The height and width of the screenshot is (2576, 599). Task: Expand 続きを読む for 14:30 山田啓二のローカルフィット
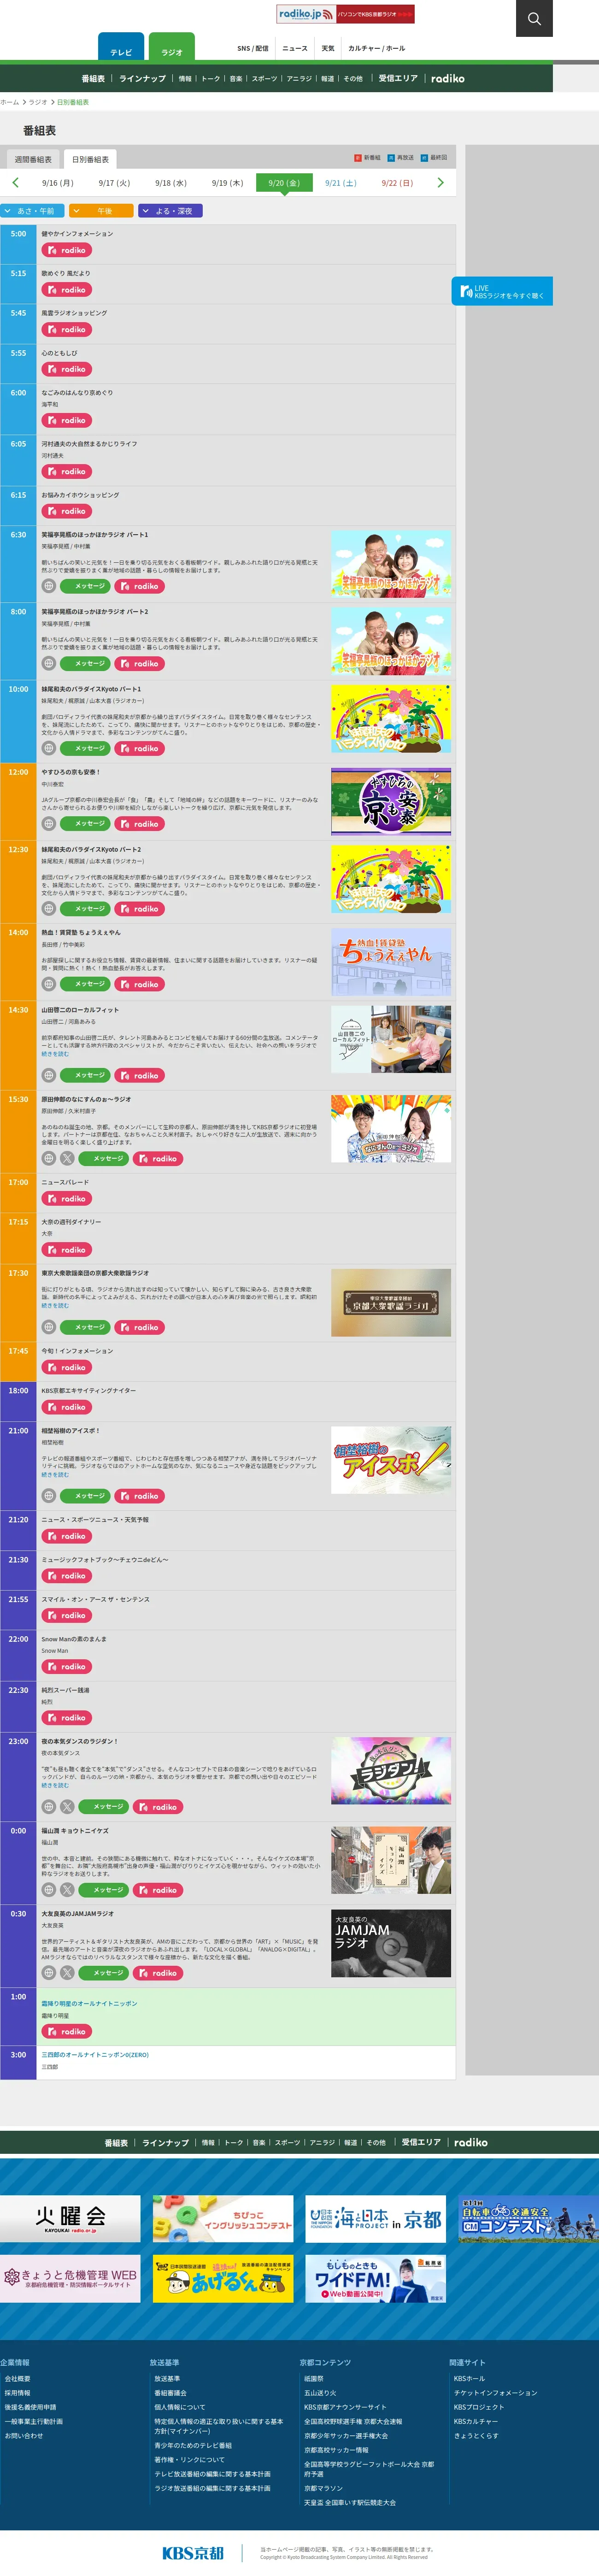click(x=55, y=1053)
